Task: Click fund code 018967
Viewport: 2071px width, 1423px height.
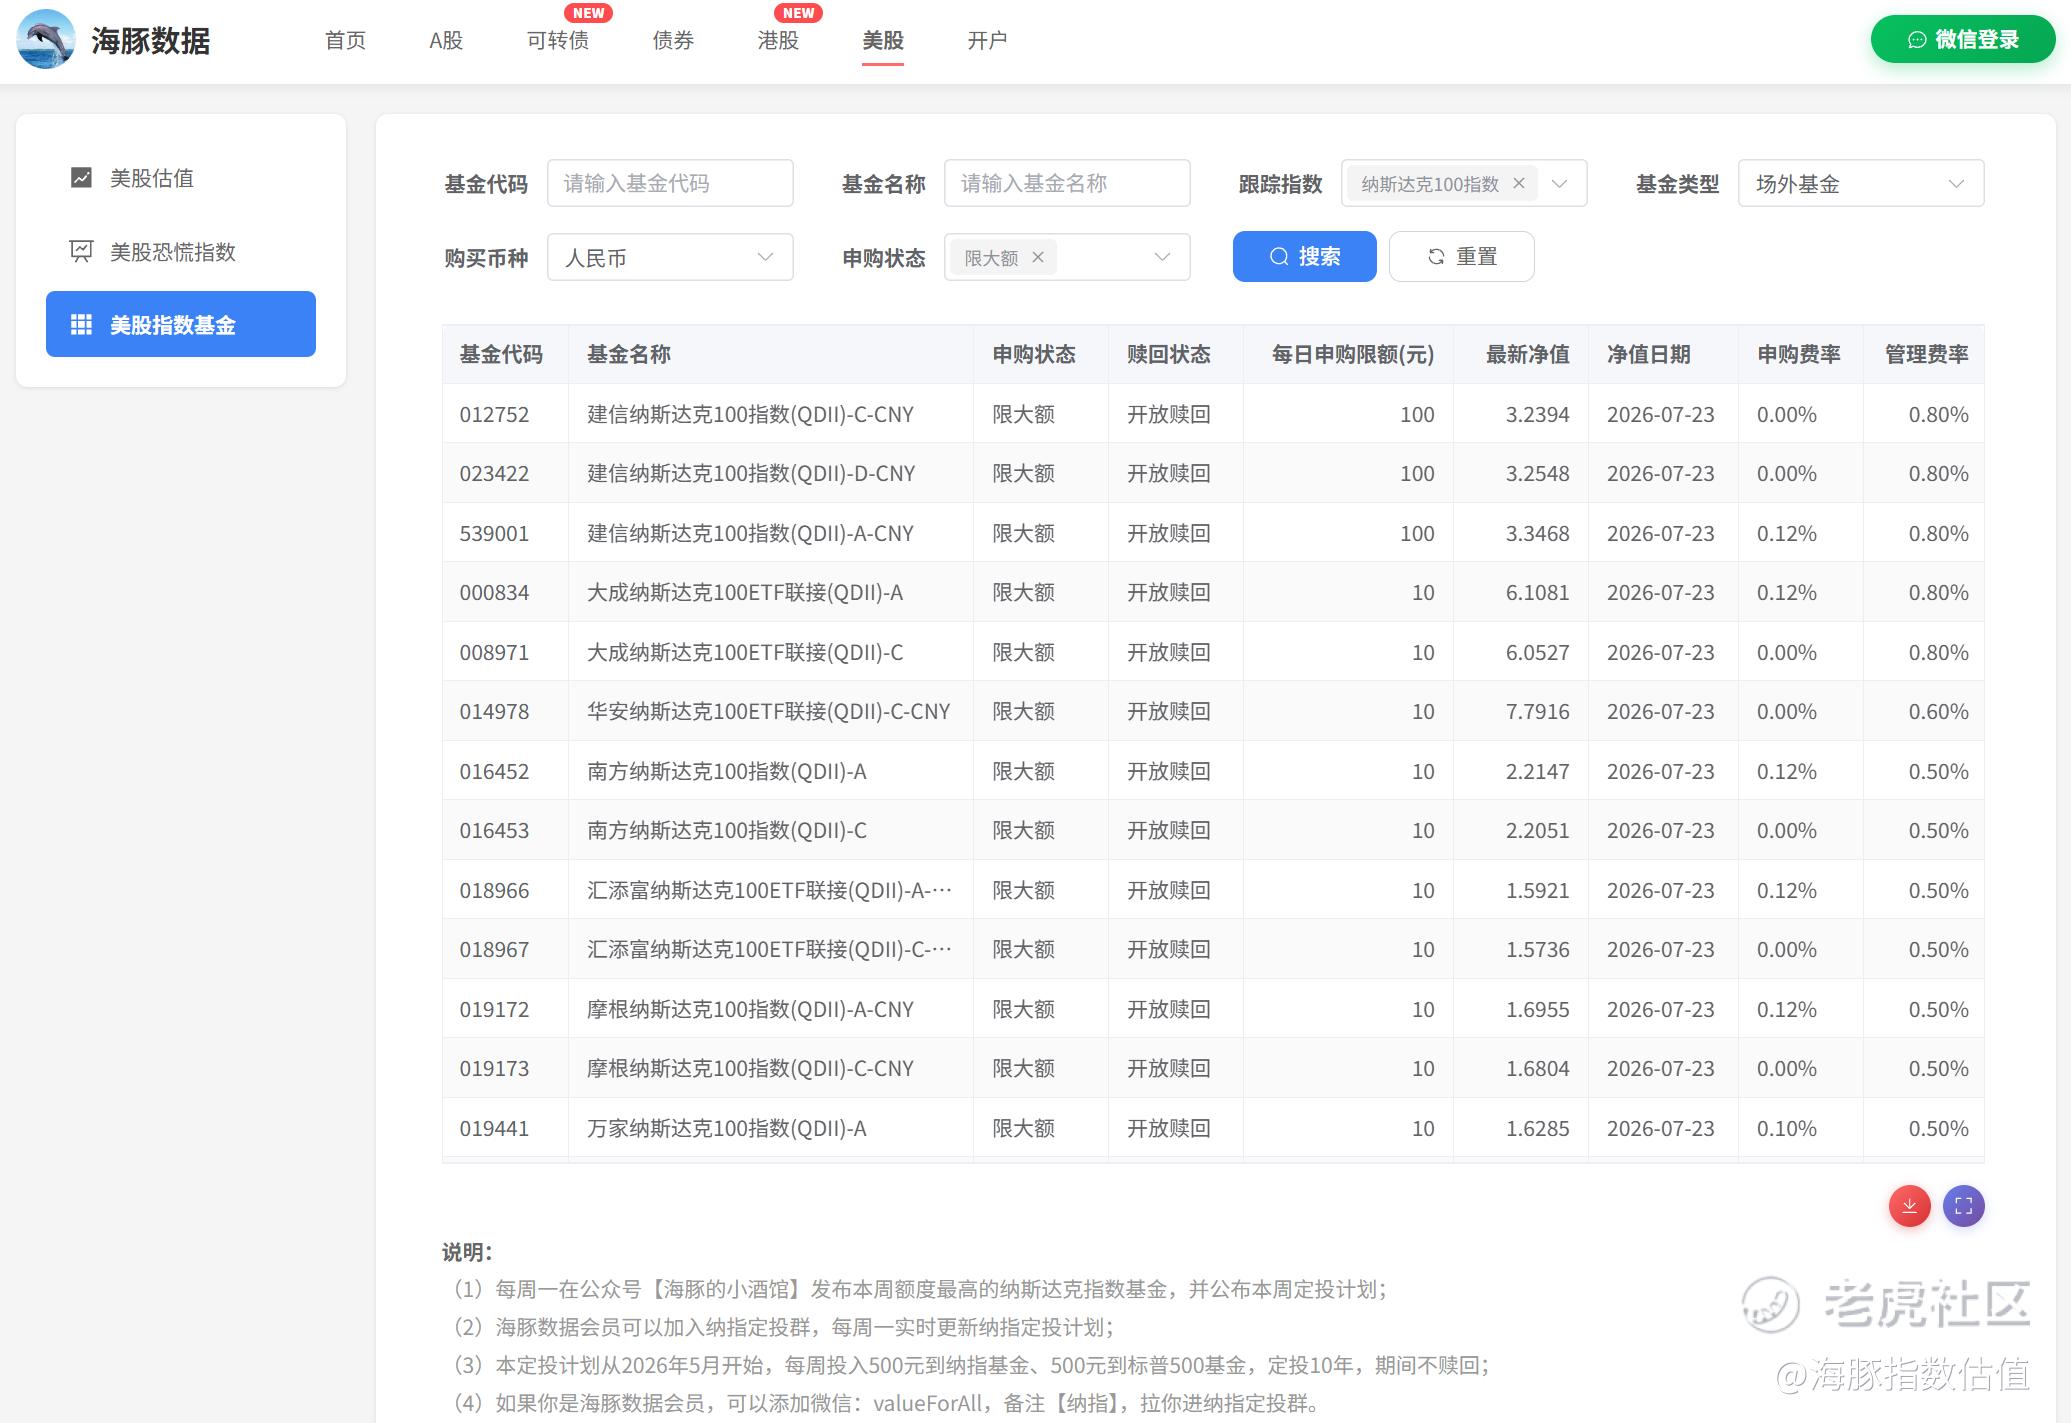Action: [494, 949]
